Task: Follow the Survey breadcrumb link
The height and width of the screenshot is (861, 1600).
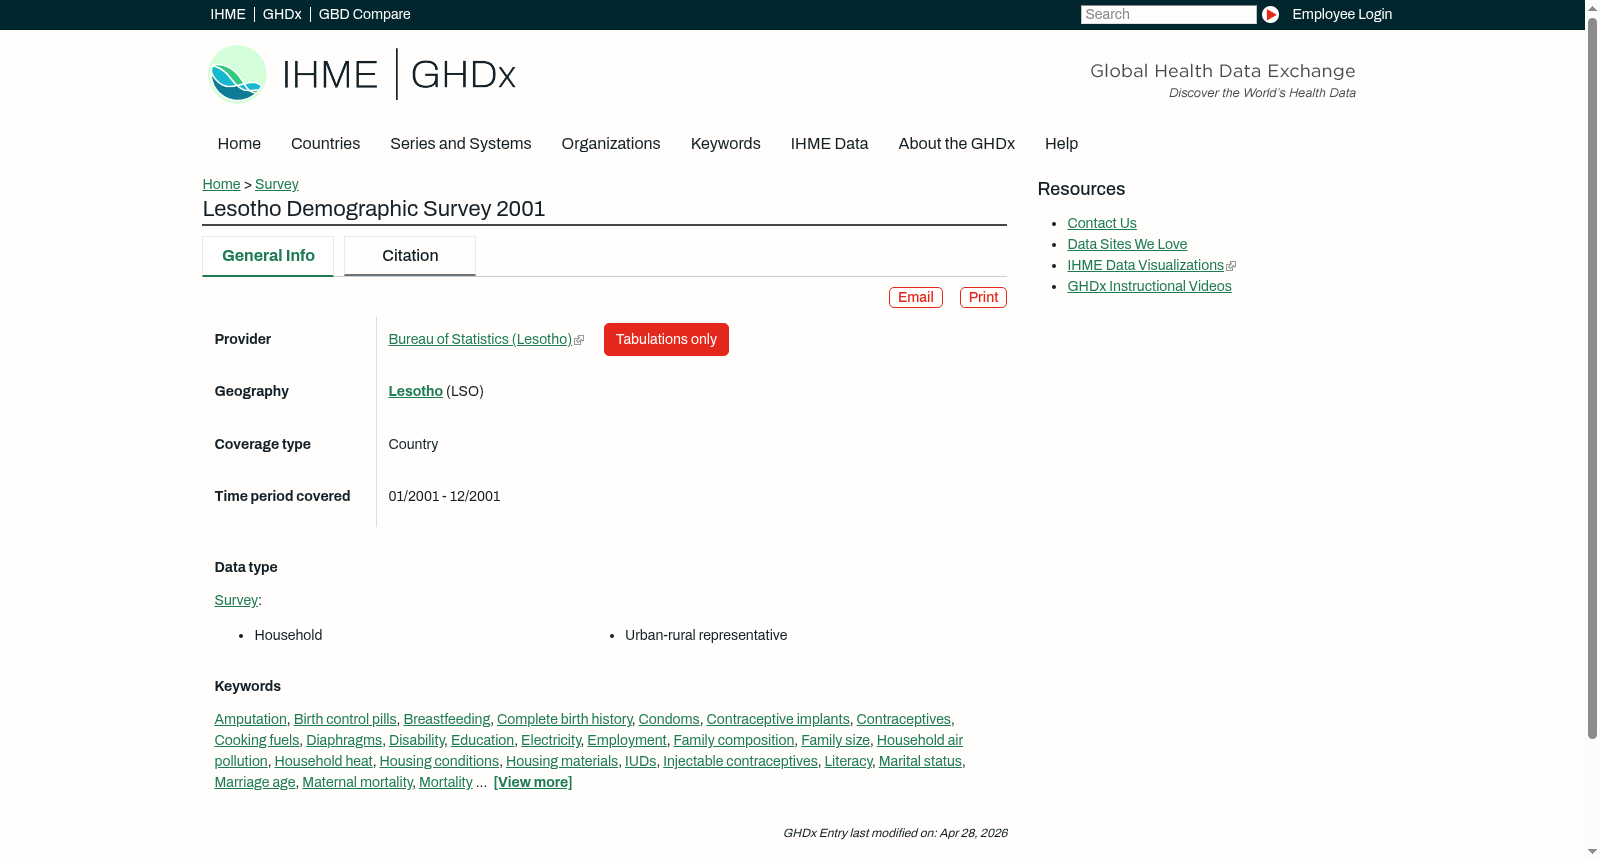Action: coord(277,184)
